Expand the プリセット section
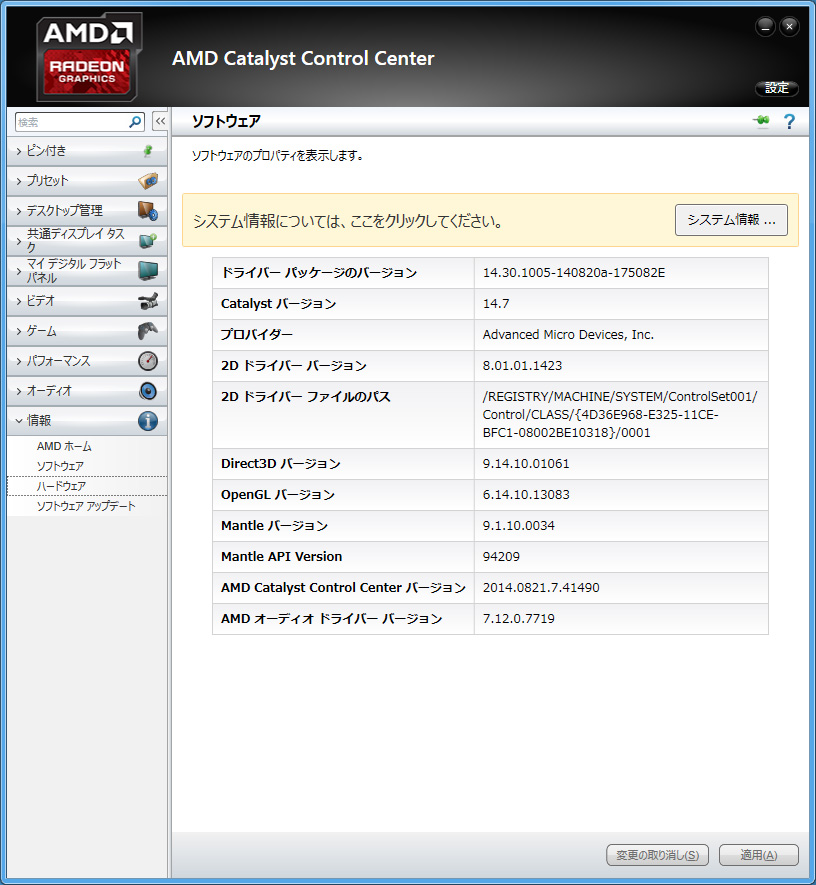The height and width of the screenshot is (885, 816). (87, 181)
